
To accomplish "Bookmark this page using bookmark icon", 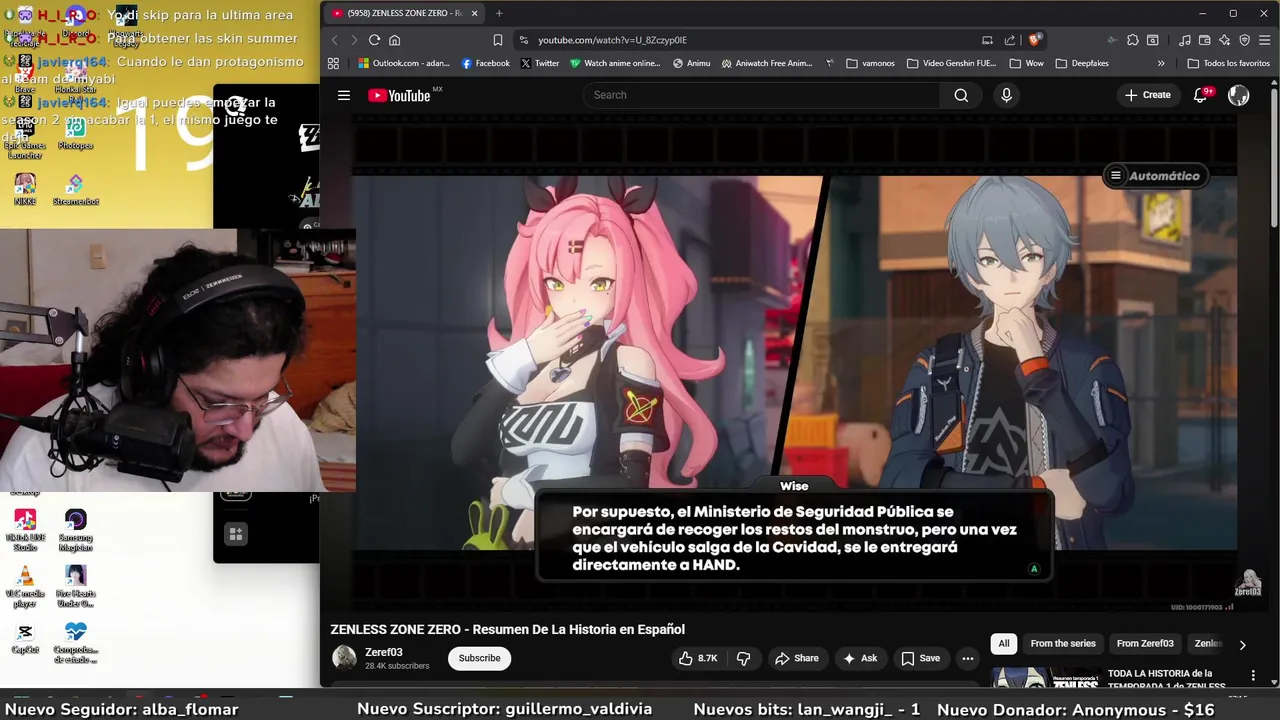I will pos(497,40).
